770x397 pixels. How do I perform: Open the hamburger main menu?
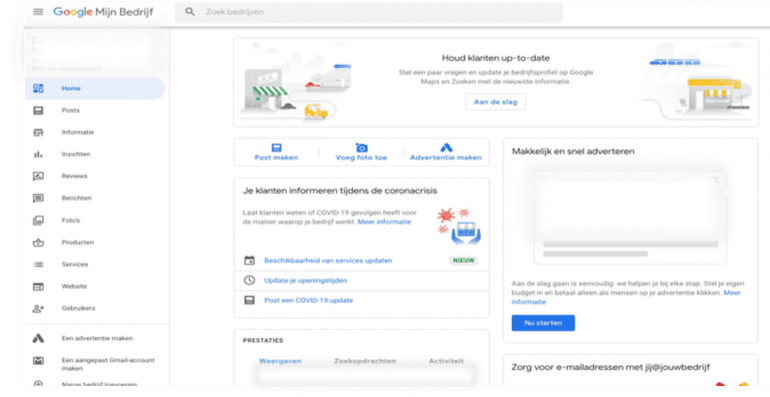38,12
